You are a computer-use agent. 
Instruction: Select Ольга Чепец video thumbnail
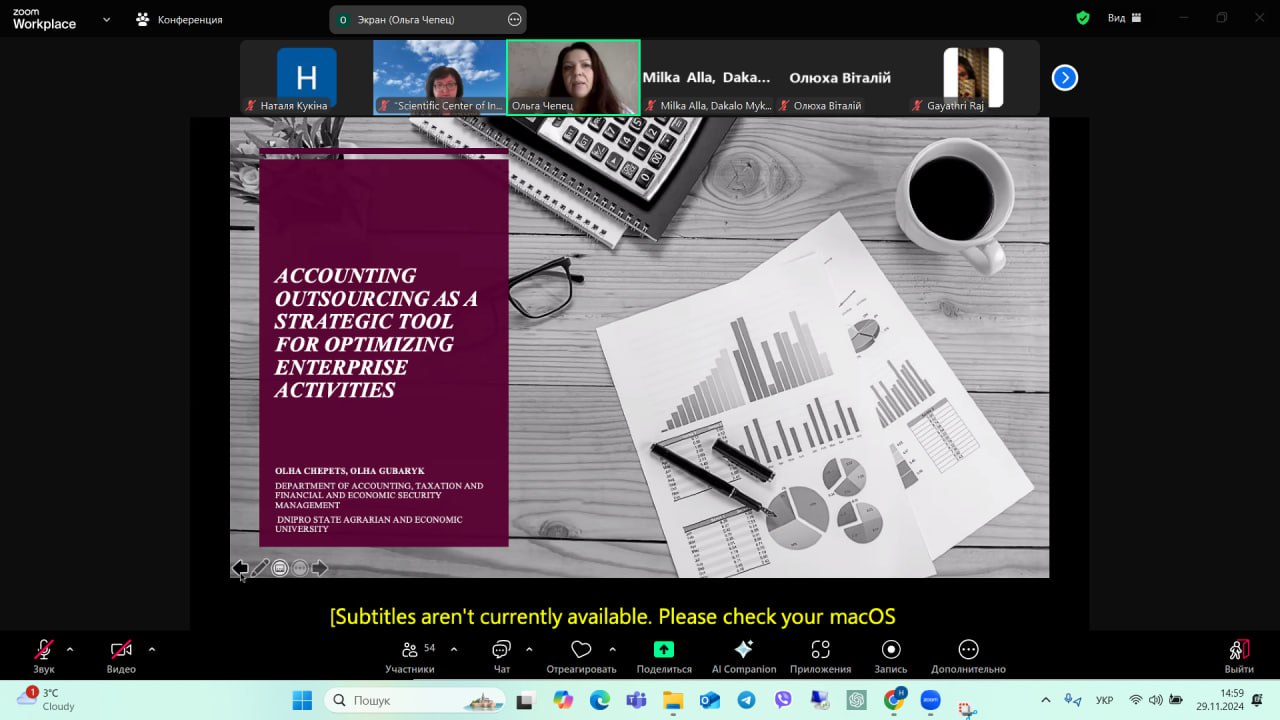pyautogui.click(x=573, y=78)
